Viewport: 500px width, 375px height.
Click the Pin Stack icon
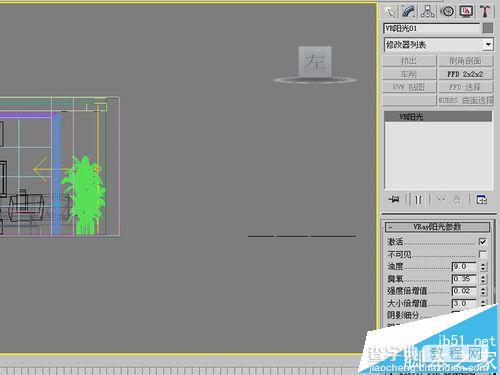click(x=394, y=199)
